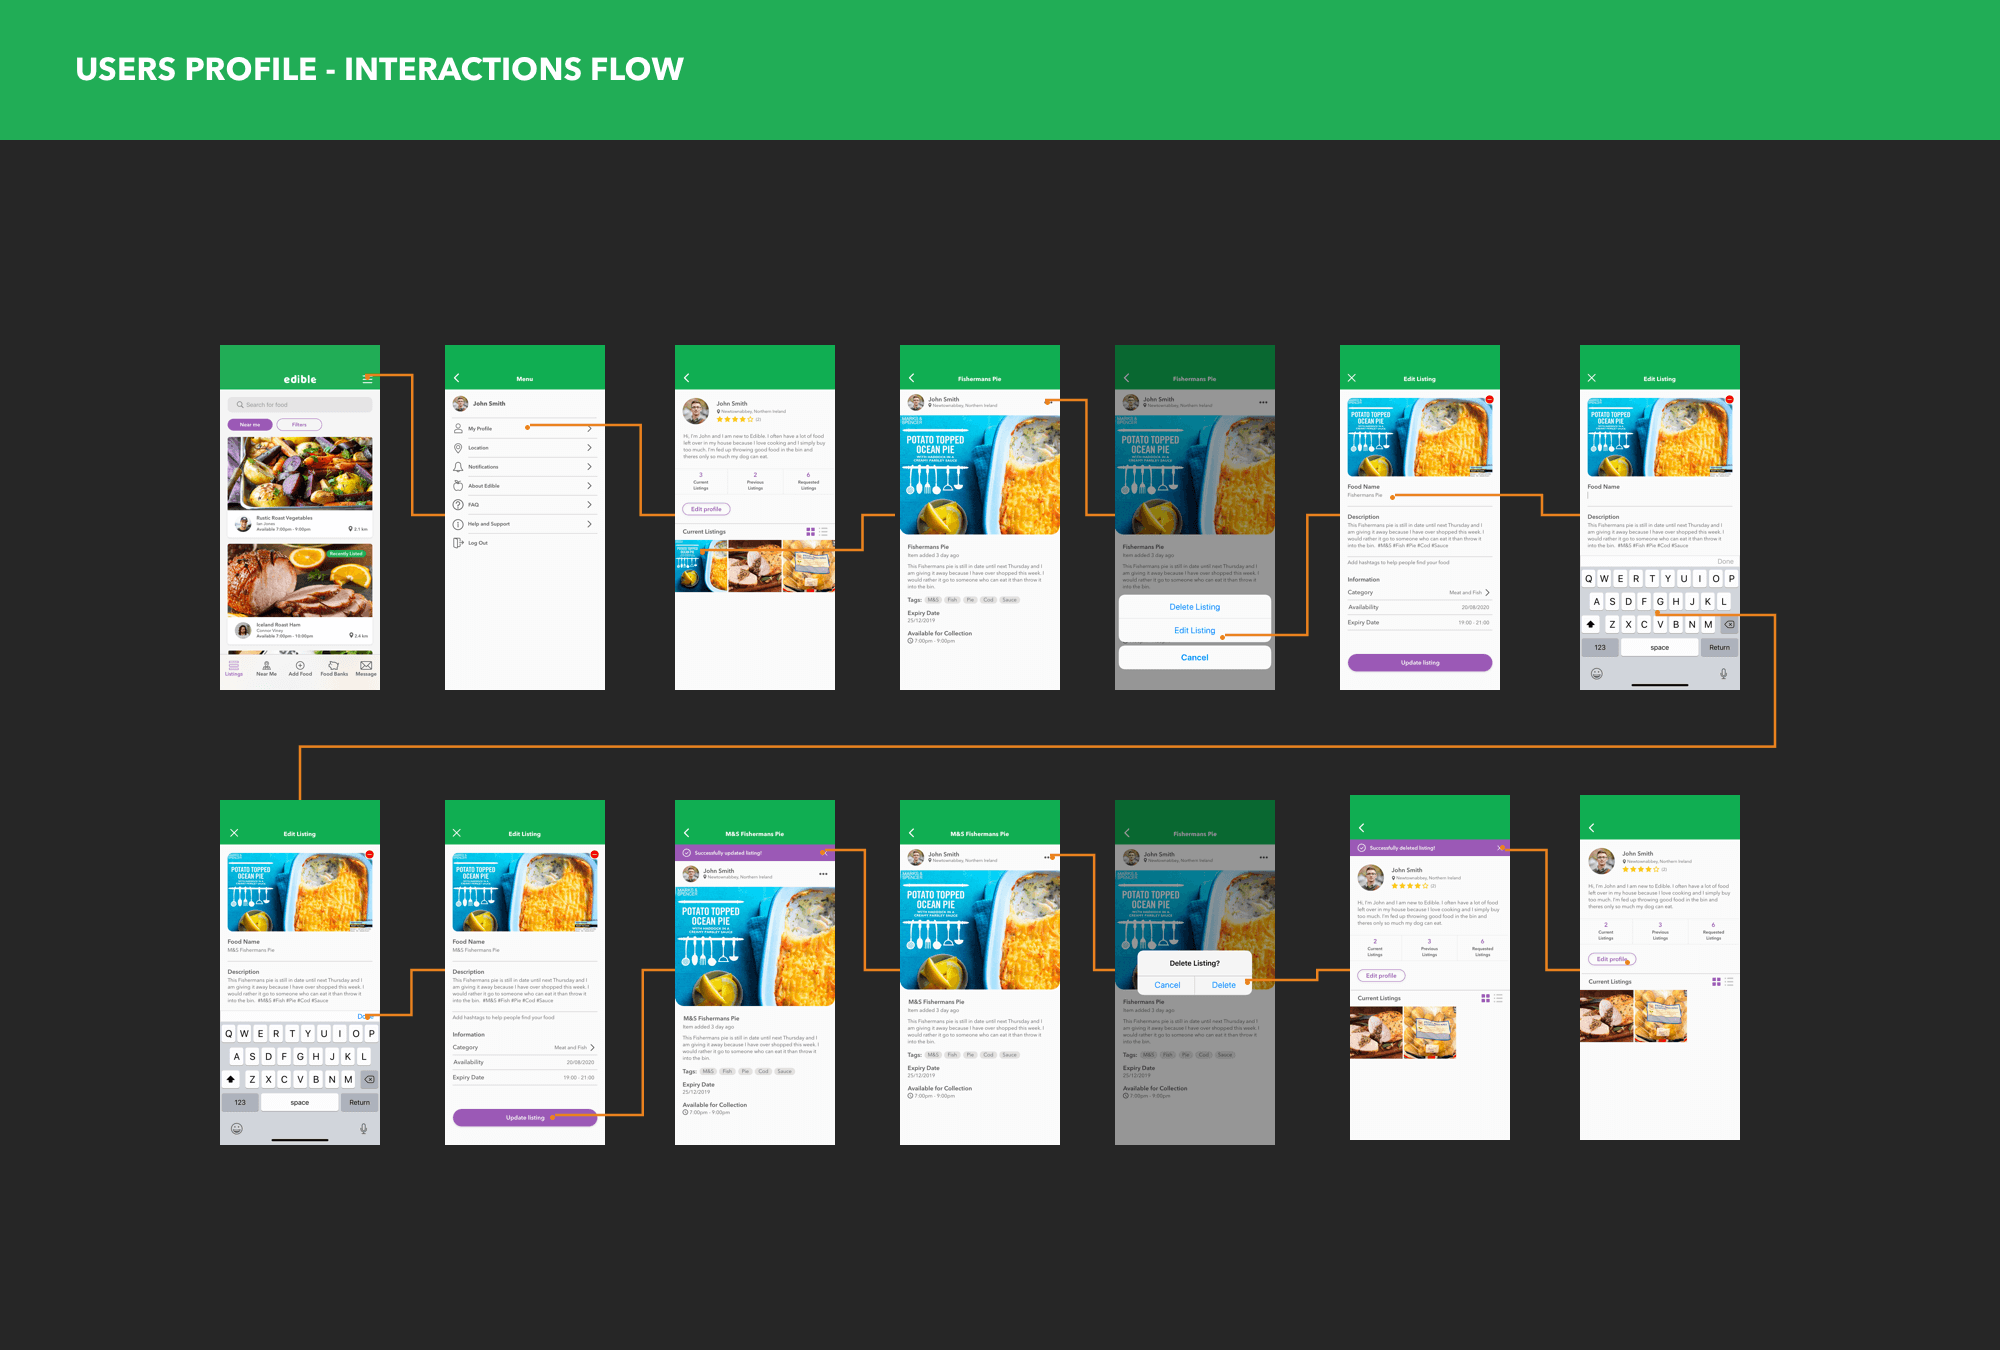Open three-dot options under Successfully updated listing banner
This screenshot has height=1350, width=2000.
pyautogui.click(x=823, y=874)
